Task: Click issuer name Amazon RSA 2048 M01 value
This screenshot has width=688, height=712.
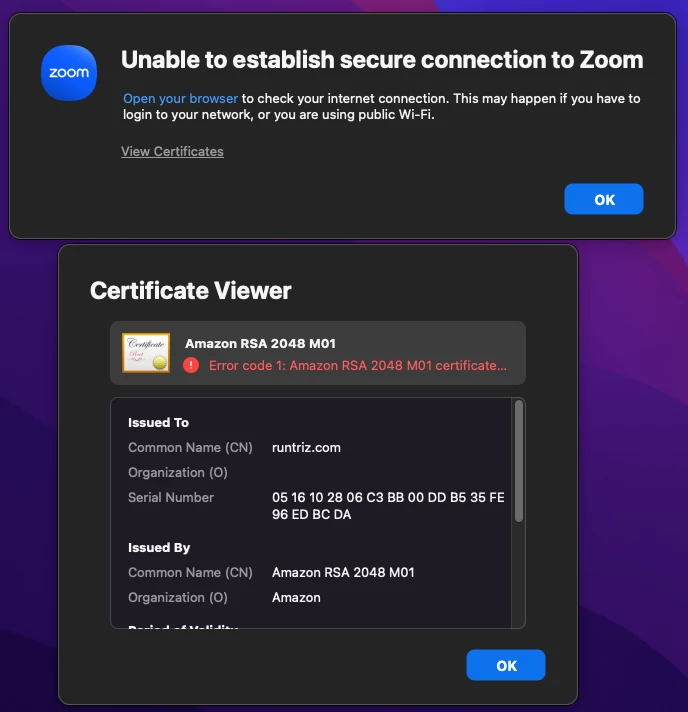Action: (x=343, y=573)
